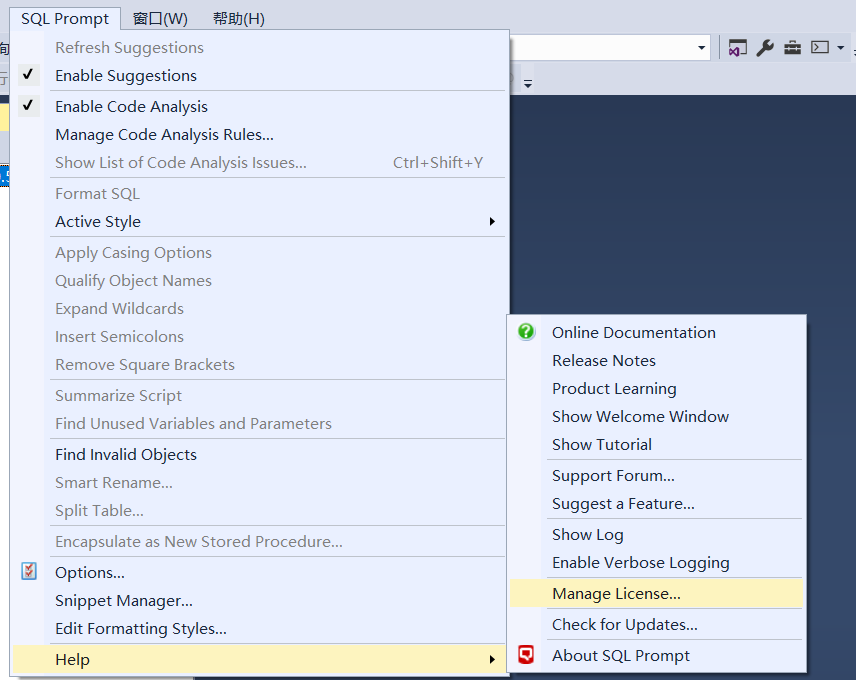This screenshot has width=856, height=680.
Task: Open the dropdown arrow beside the terminal icon
Action: coord(840,48)
